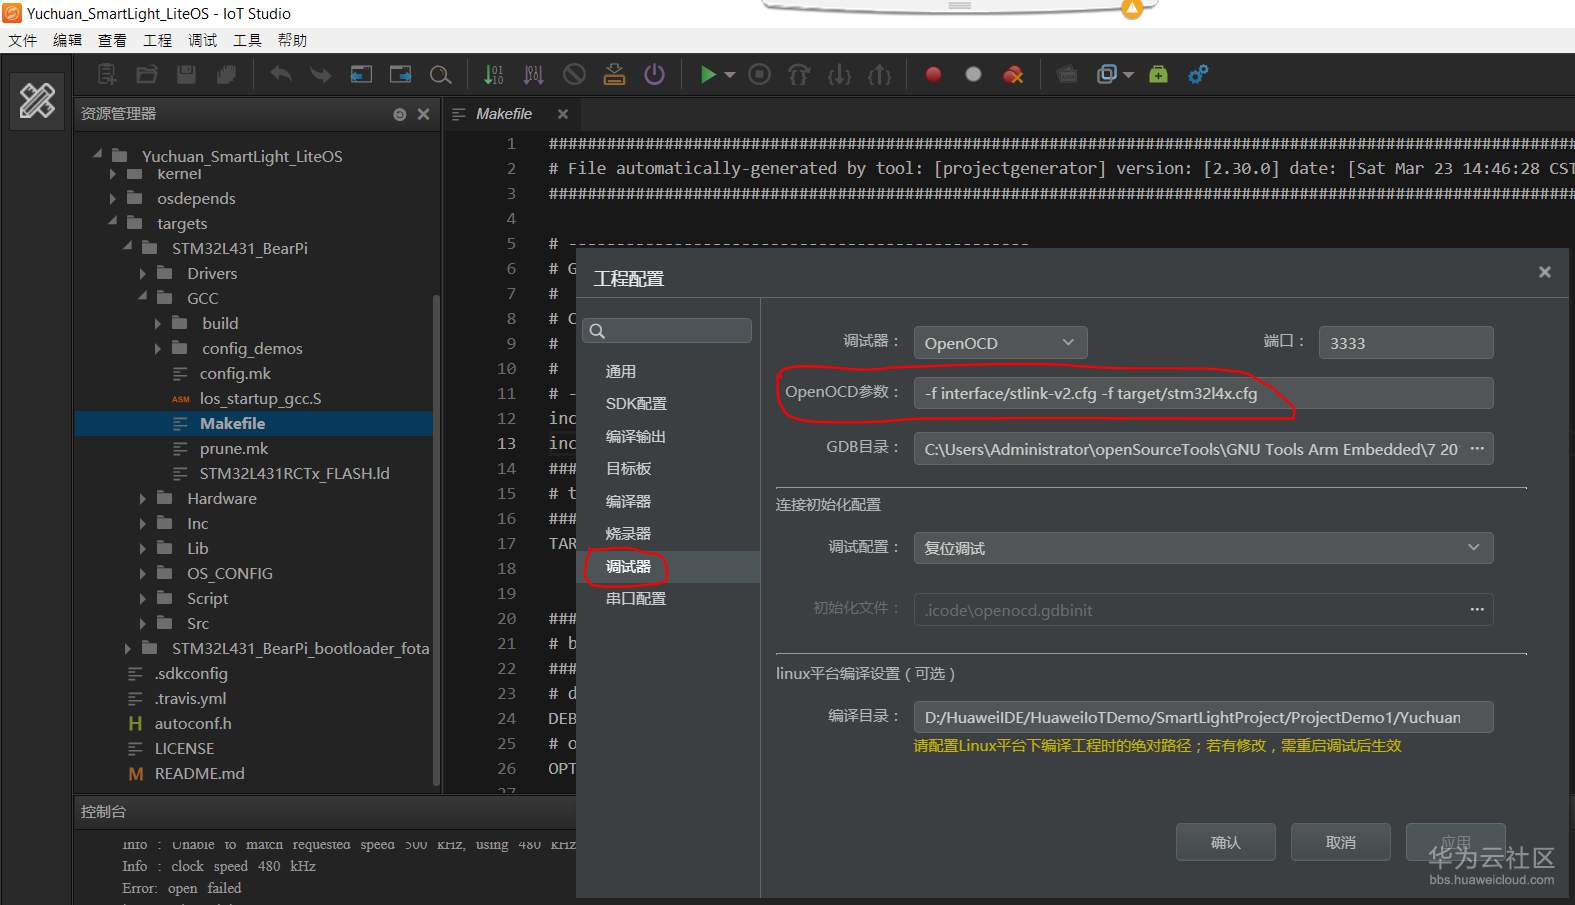Viewport: 1575px width, 905px height.
Task: Expand the Drivers folder
Action: [143, 274]
